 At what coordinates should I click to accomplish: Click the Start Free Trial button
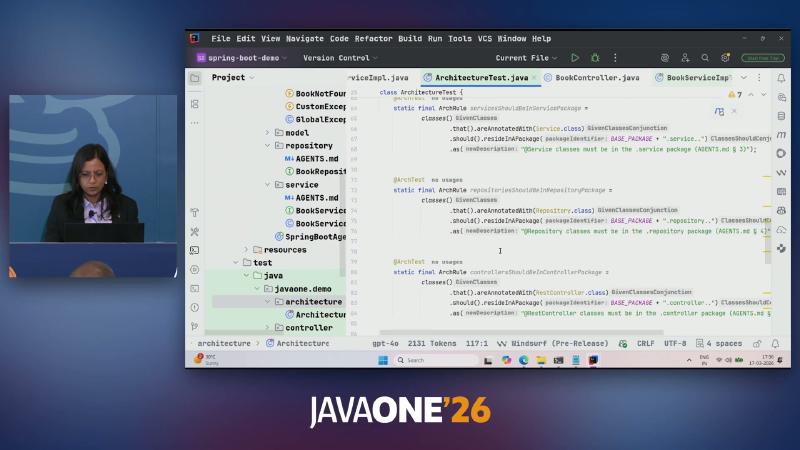tap(763, 58)
